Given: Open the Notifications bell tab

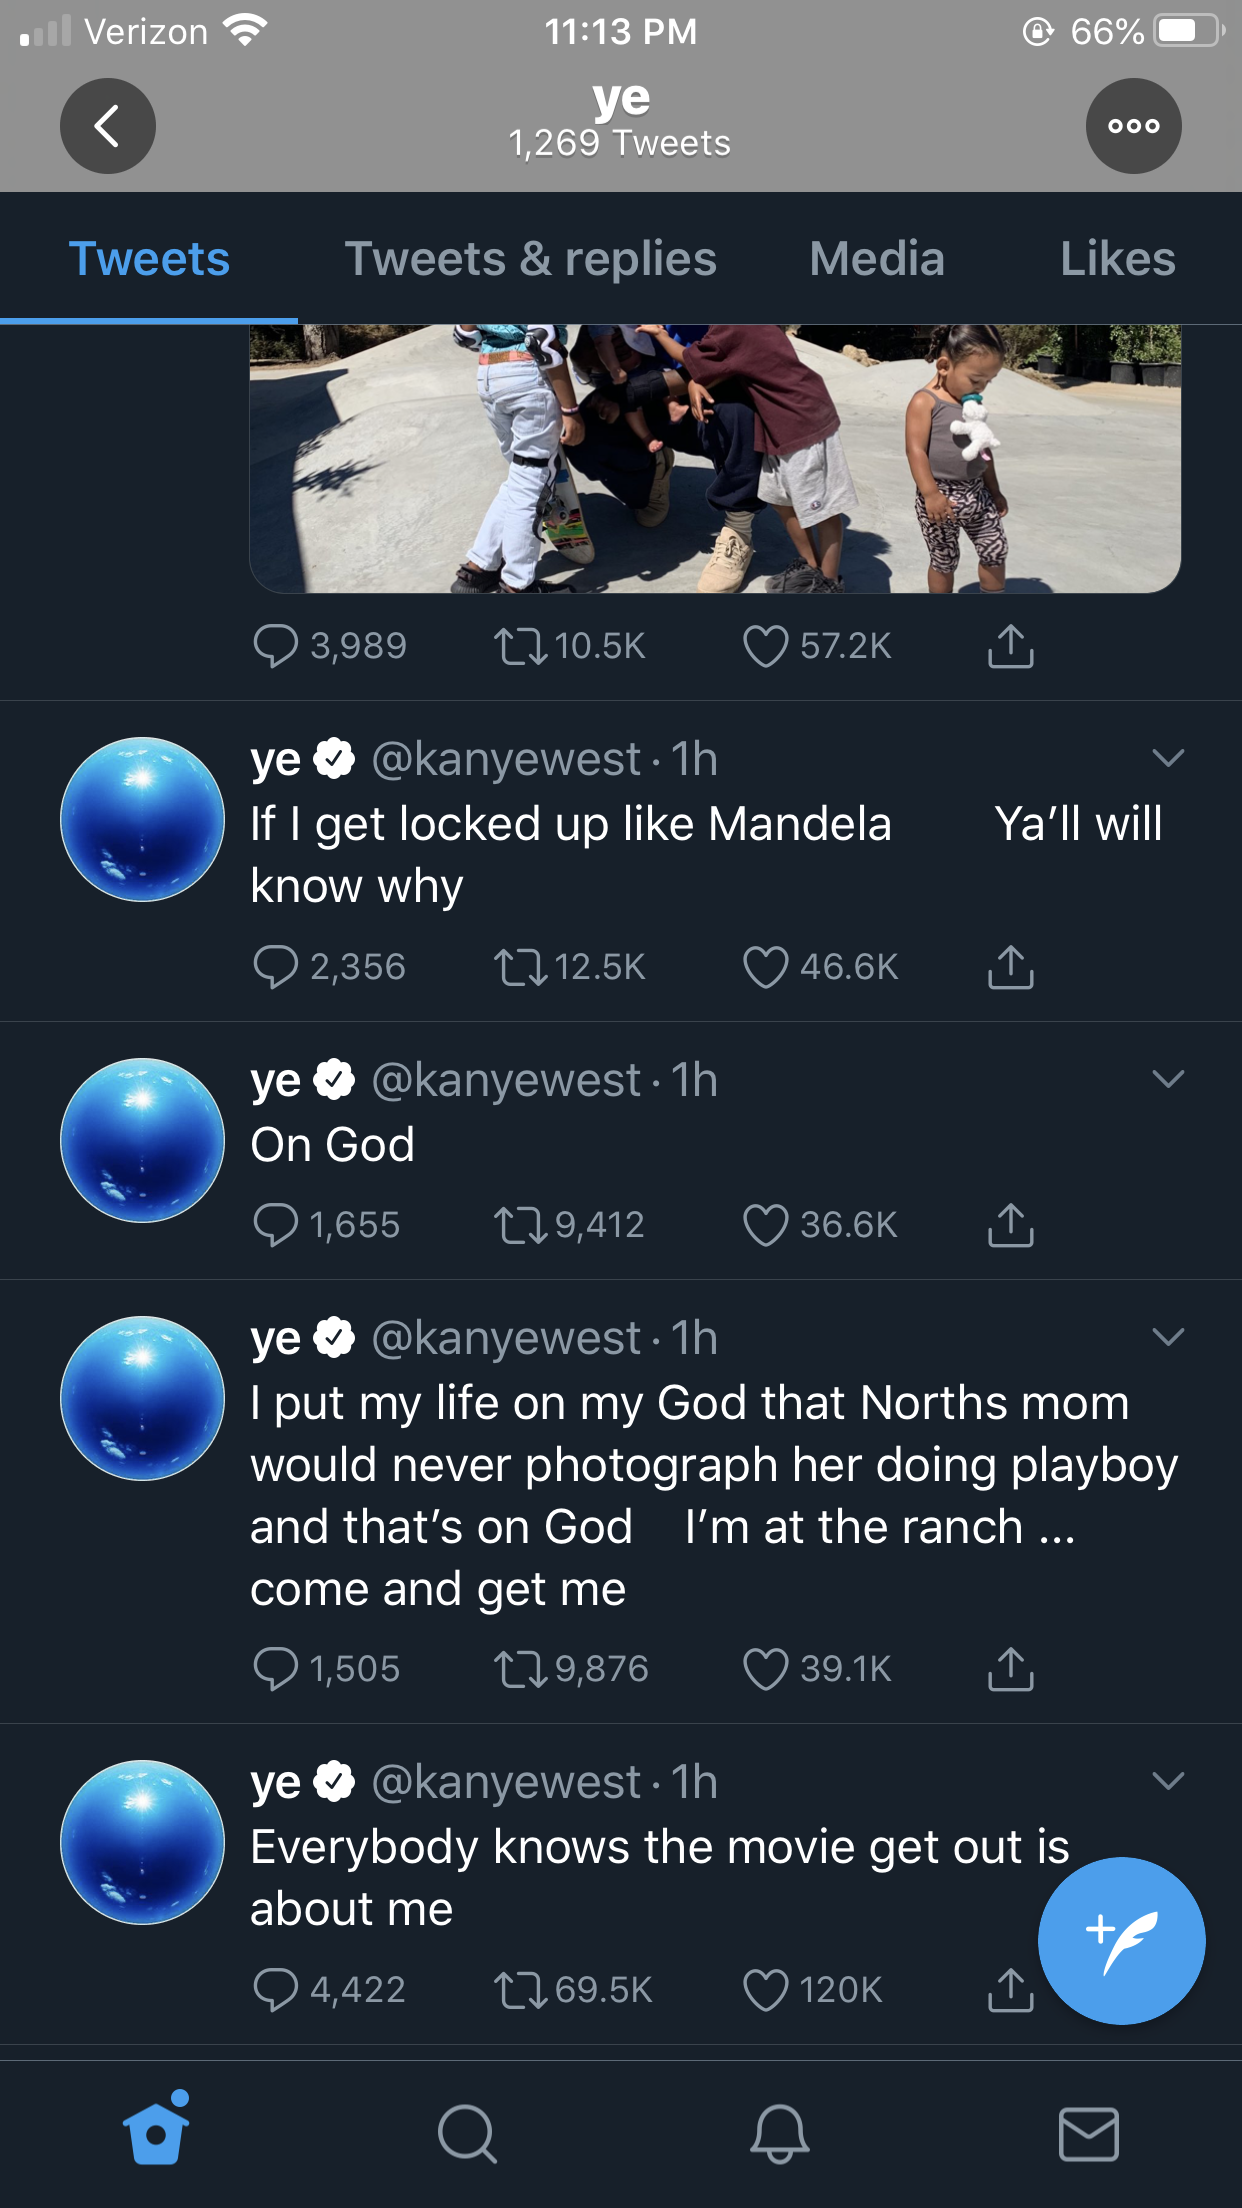Looking at the screenshot, I should click(x=779, y=2134).
